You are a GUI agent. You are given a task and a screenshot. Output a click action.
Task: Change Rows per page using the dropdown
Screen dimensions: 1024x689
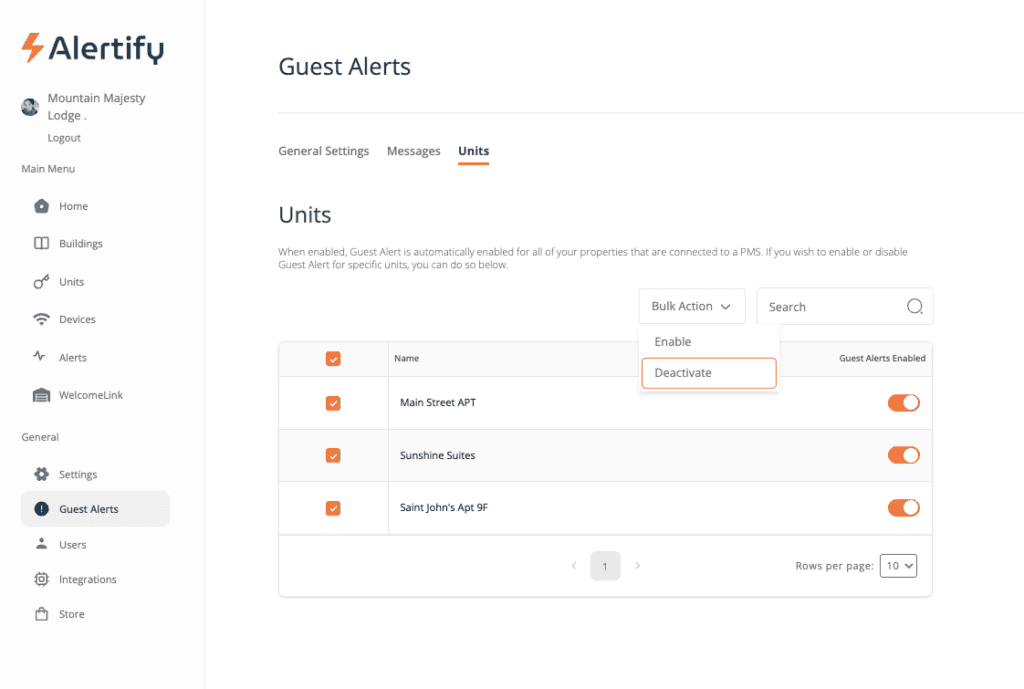coord(897,565)
